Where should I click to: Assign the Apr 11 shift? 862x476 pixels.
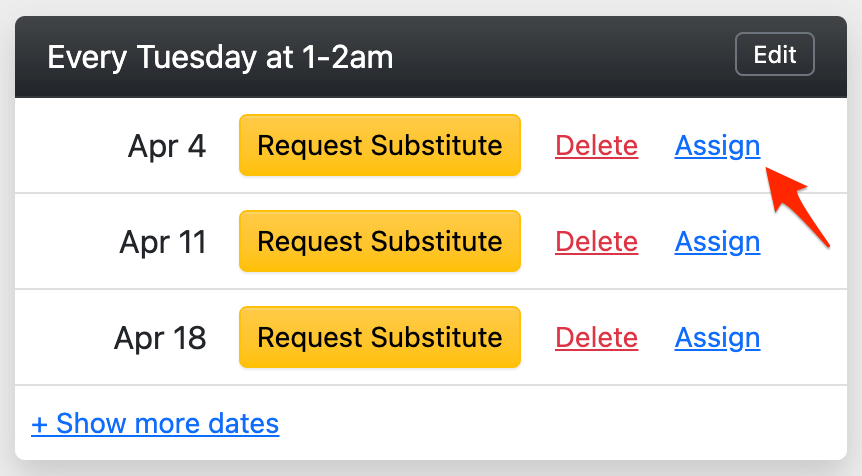click(717, 242)
